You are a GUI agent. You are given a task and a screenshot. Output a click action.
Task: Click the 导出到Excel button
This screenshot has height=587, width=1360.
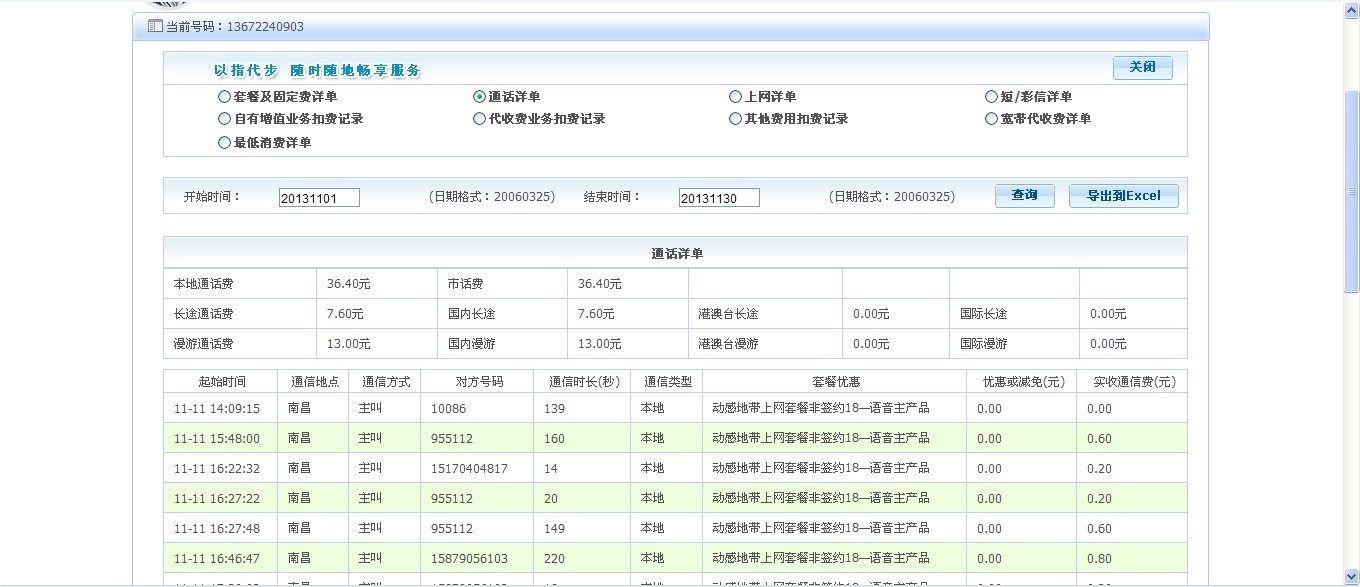click(1123, 196)
